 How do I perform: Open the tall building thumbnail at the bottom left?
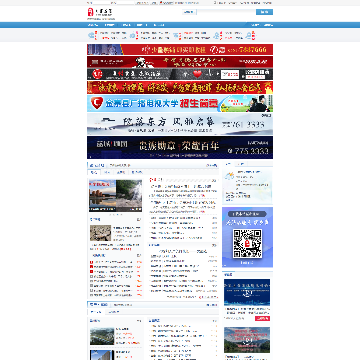click(102, 355)
